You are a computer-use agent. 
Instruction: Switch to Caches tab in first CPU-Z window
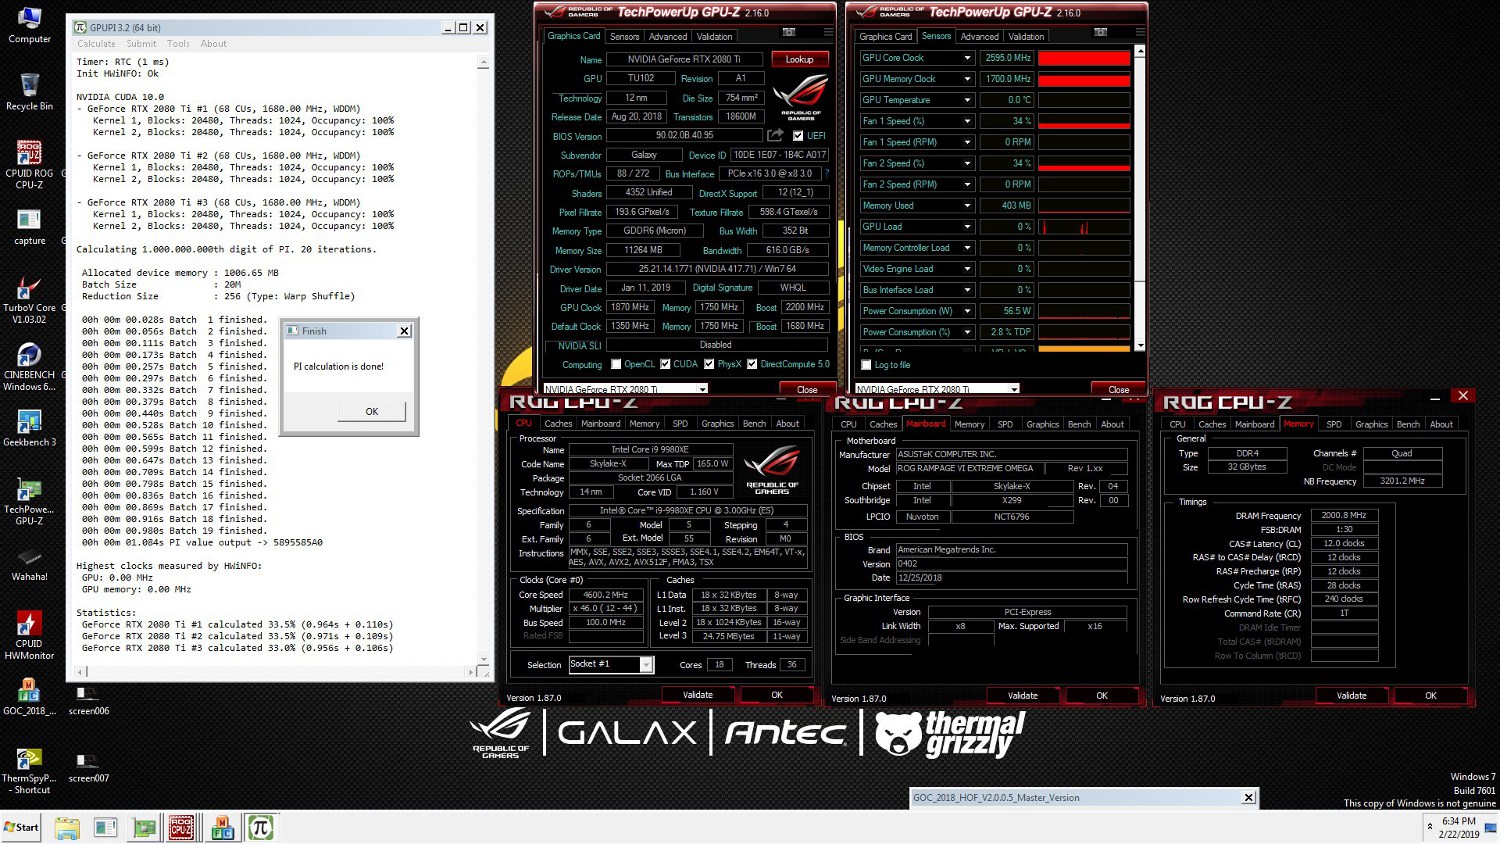(x=558, y=424)
